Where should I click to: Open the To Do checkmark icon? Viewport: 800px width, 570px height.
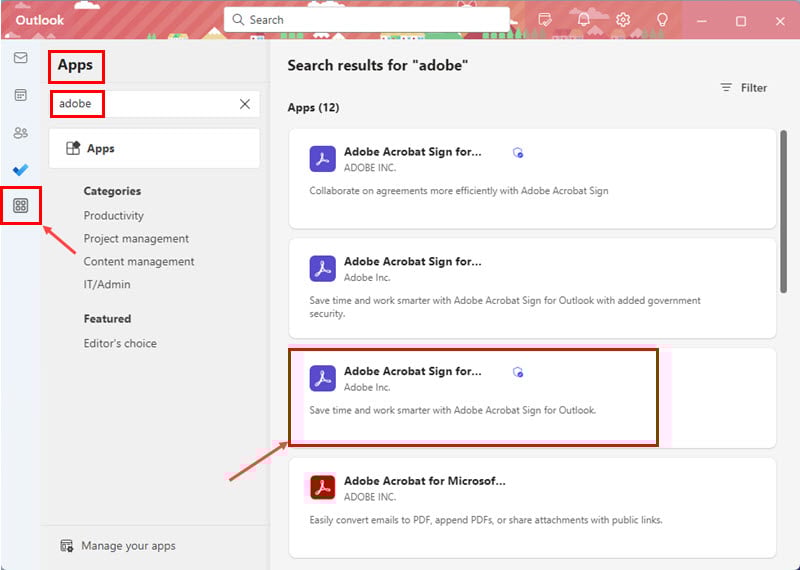(20, 169)
